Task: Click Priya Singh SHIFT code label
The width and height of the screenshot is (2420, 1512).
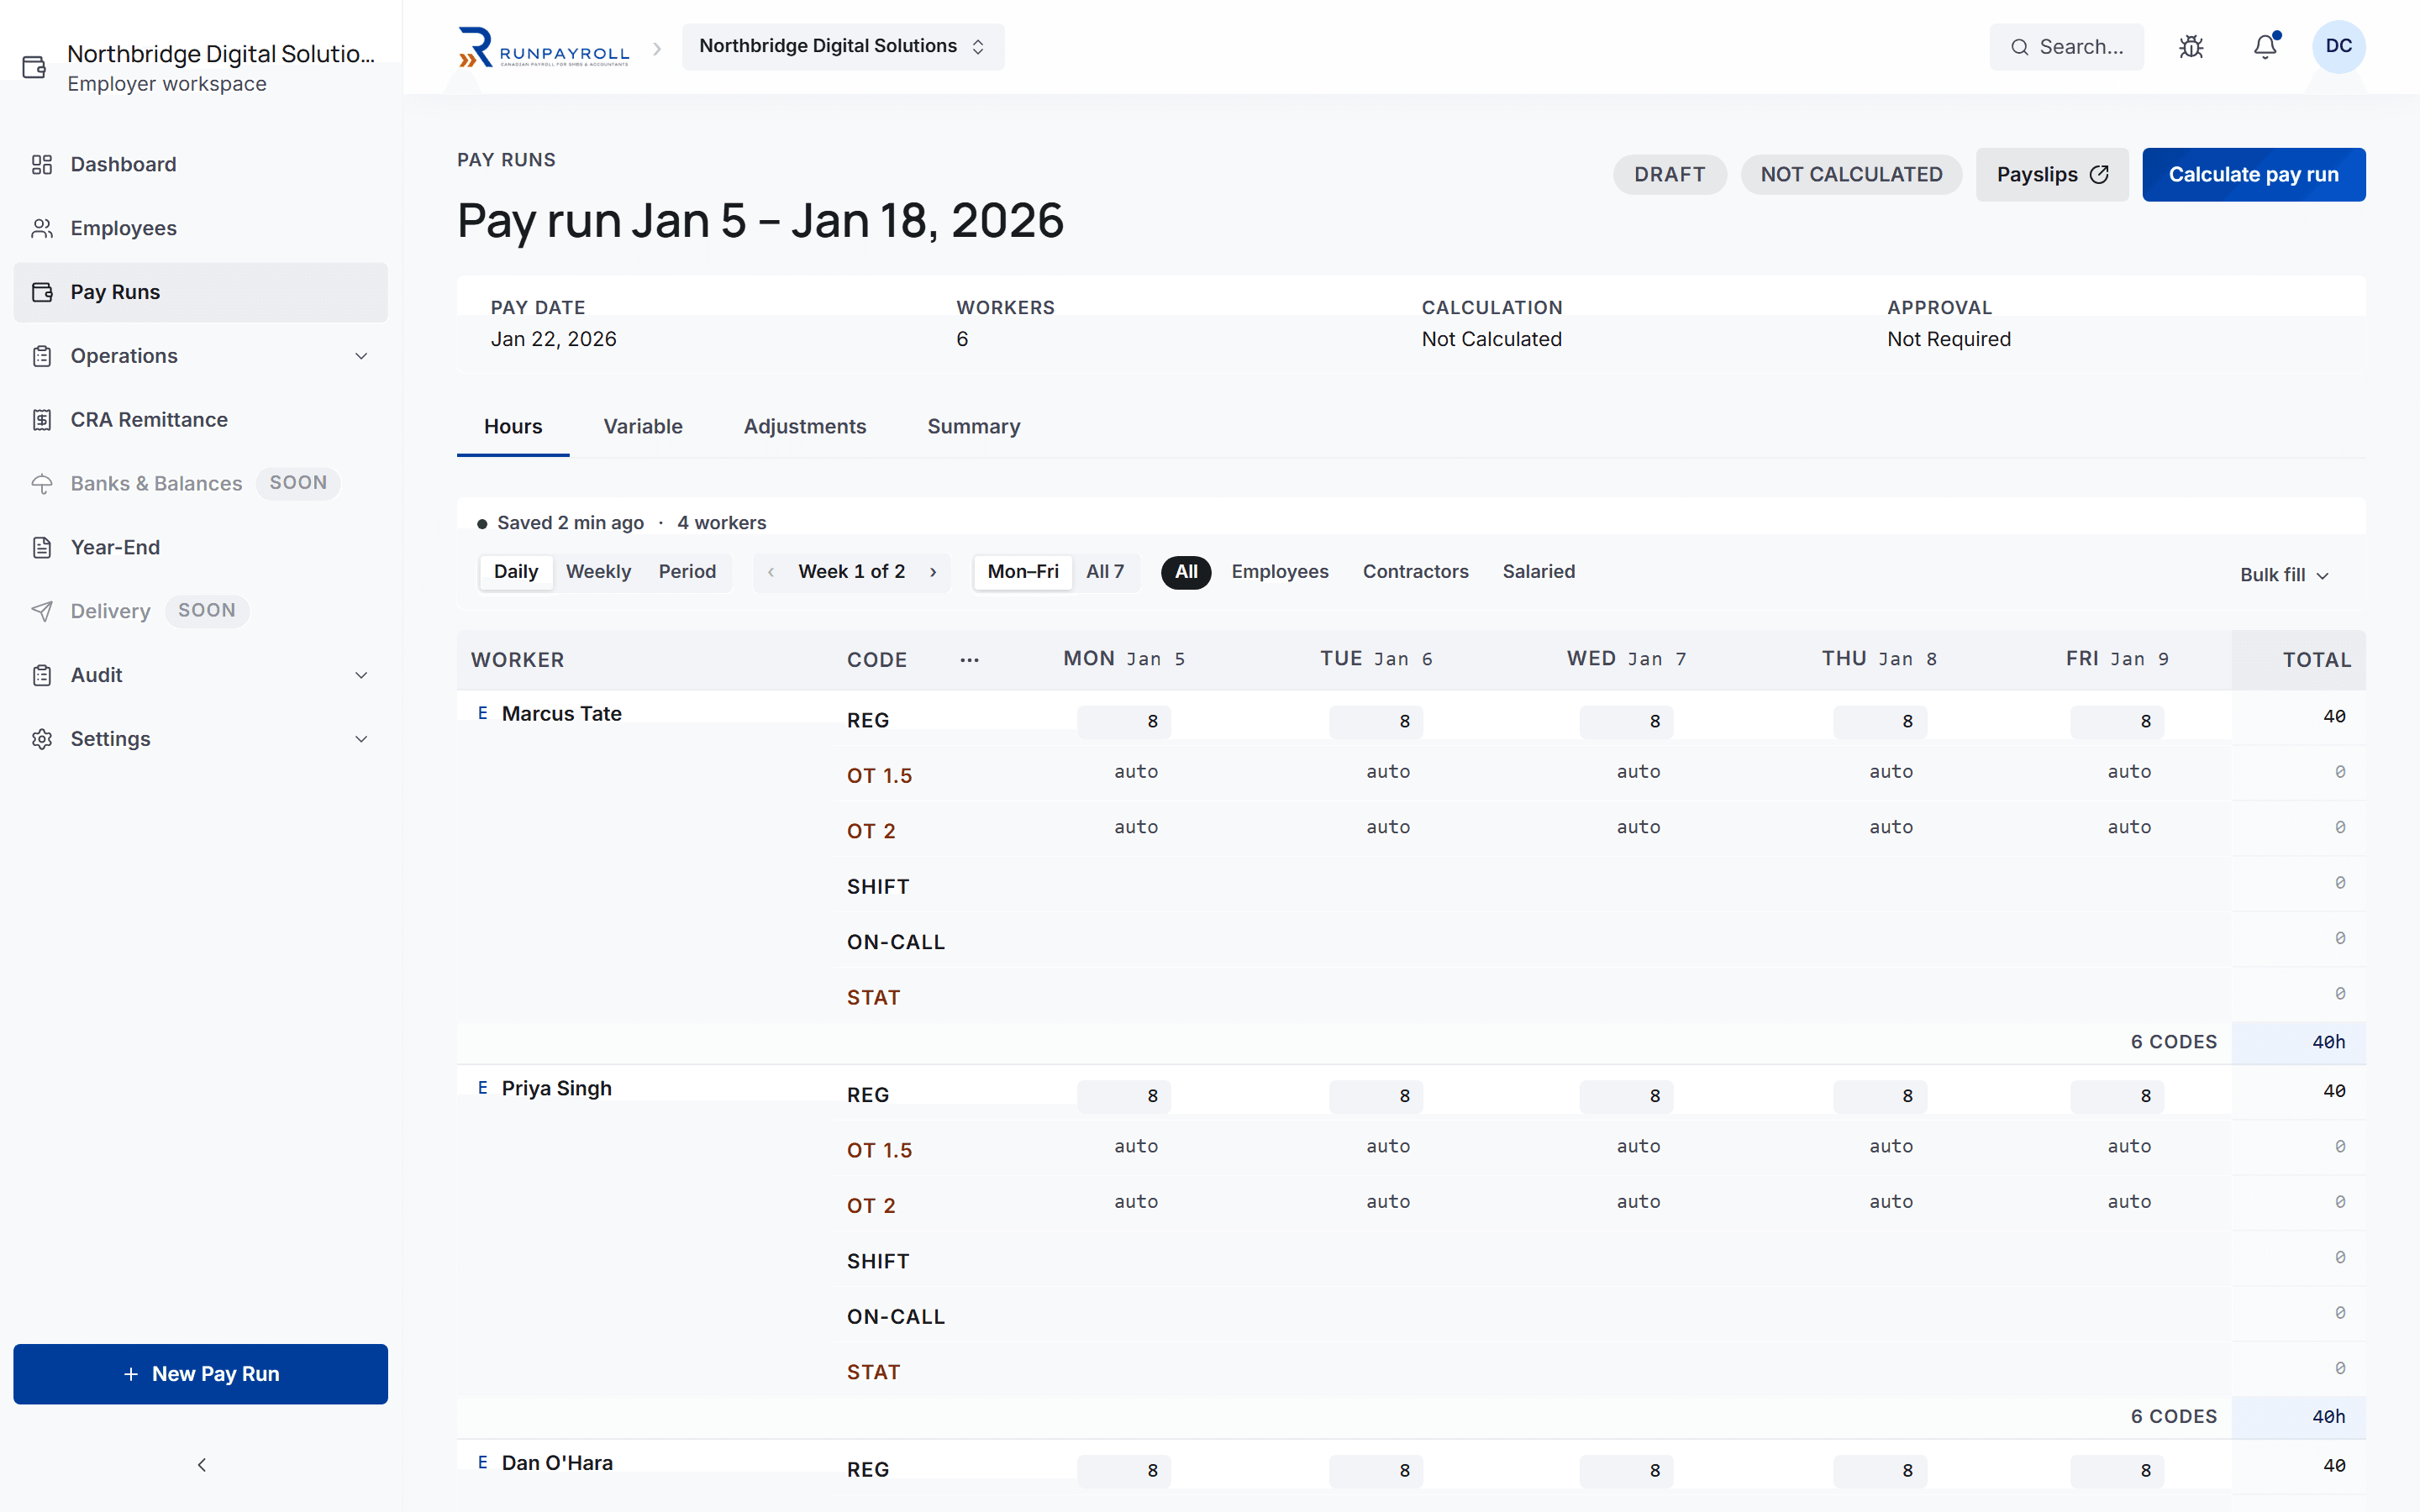Action: [x=878, y=1262]
